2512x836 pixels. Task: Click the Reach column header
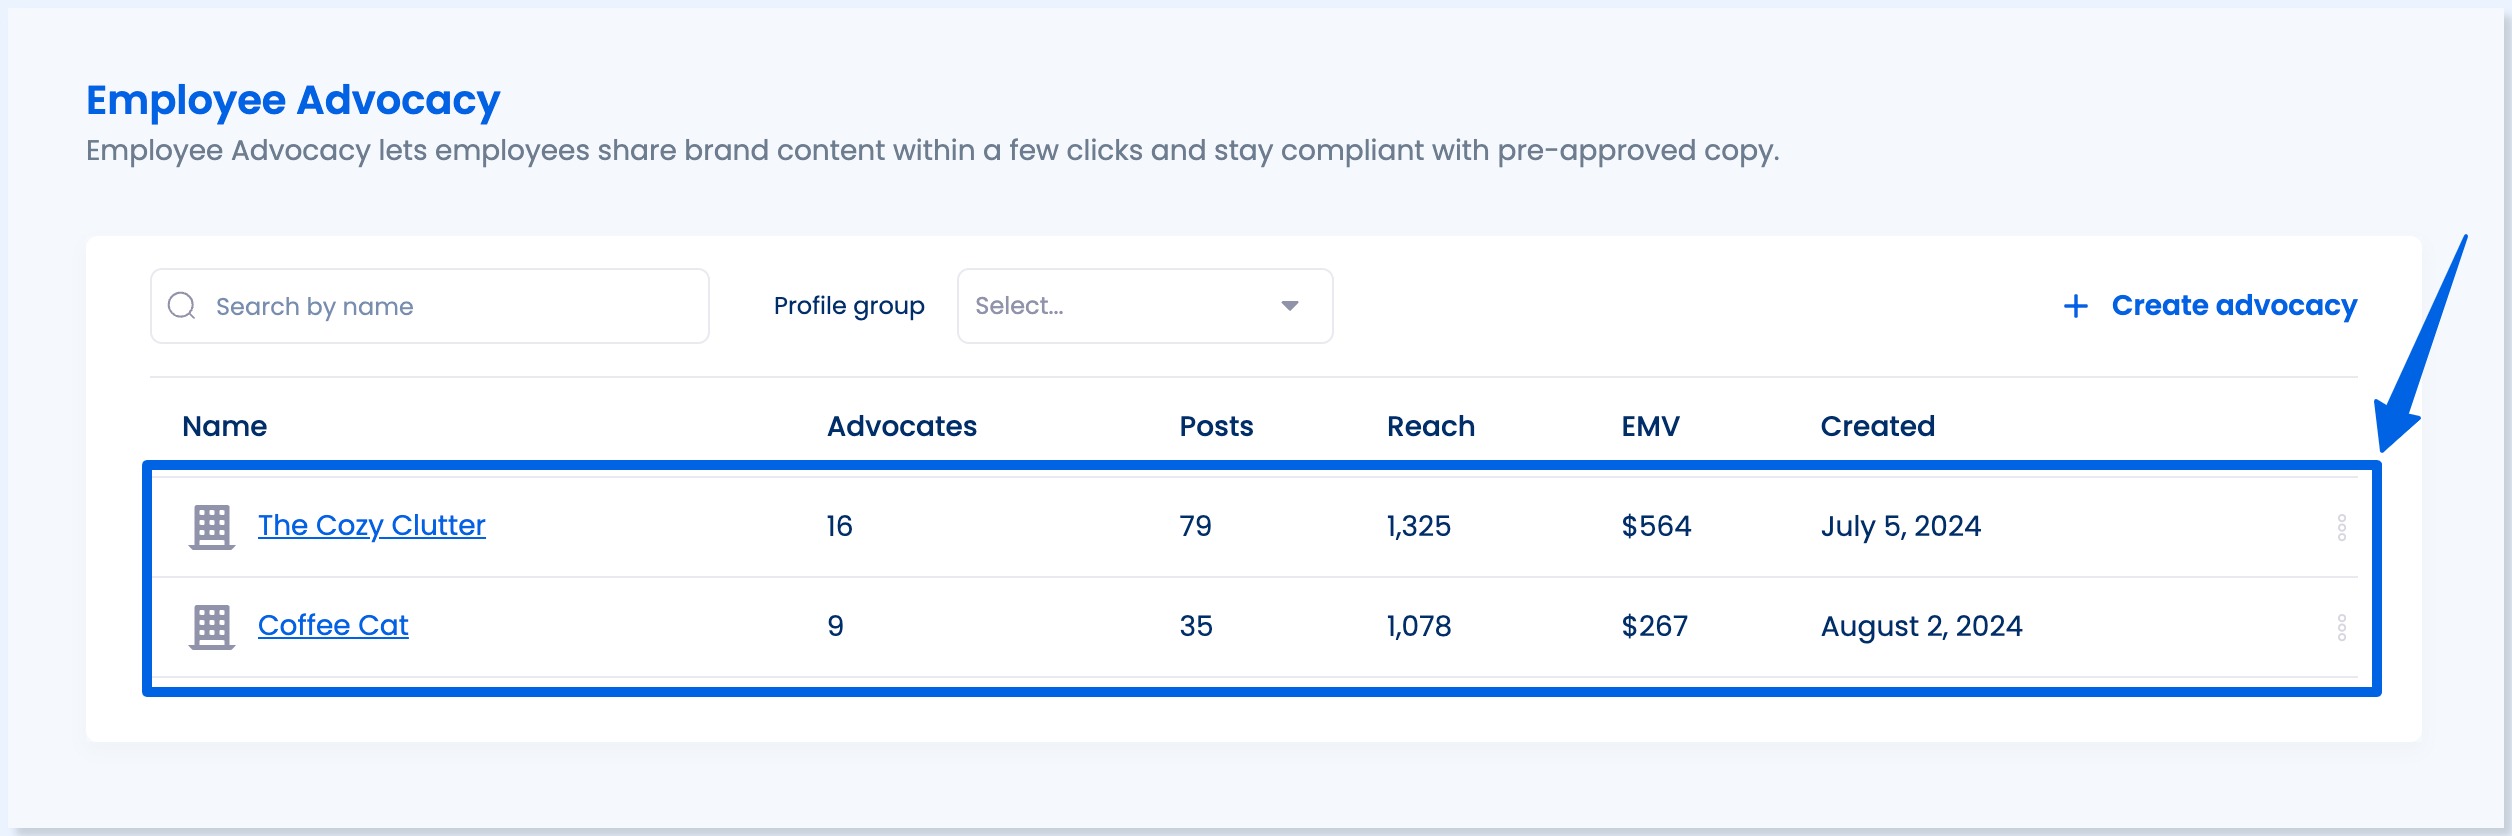tap(1429, 425)
